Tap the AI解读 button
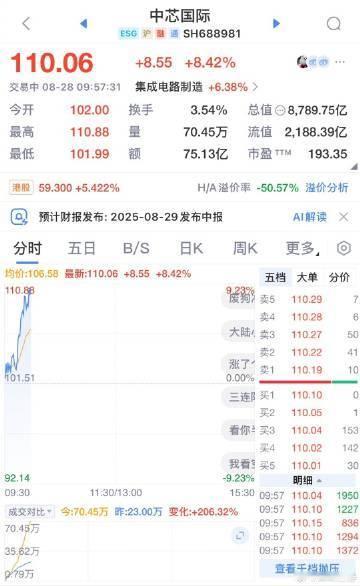Viewport: 360px width, 586px height. (x=310, y=217)
